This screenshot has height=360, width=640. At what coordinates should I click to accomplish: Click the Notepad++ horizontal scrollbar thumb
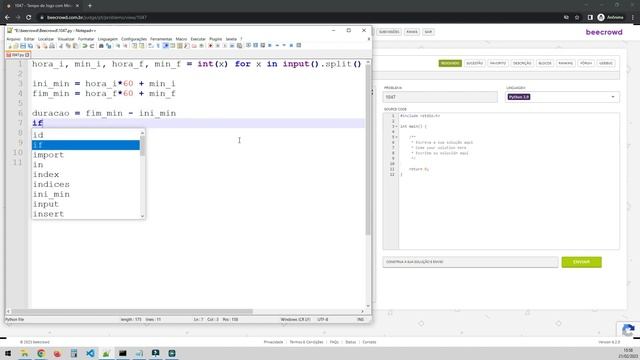pos(132,311)
